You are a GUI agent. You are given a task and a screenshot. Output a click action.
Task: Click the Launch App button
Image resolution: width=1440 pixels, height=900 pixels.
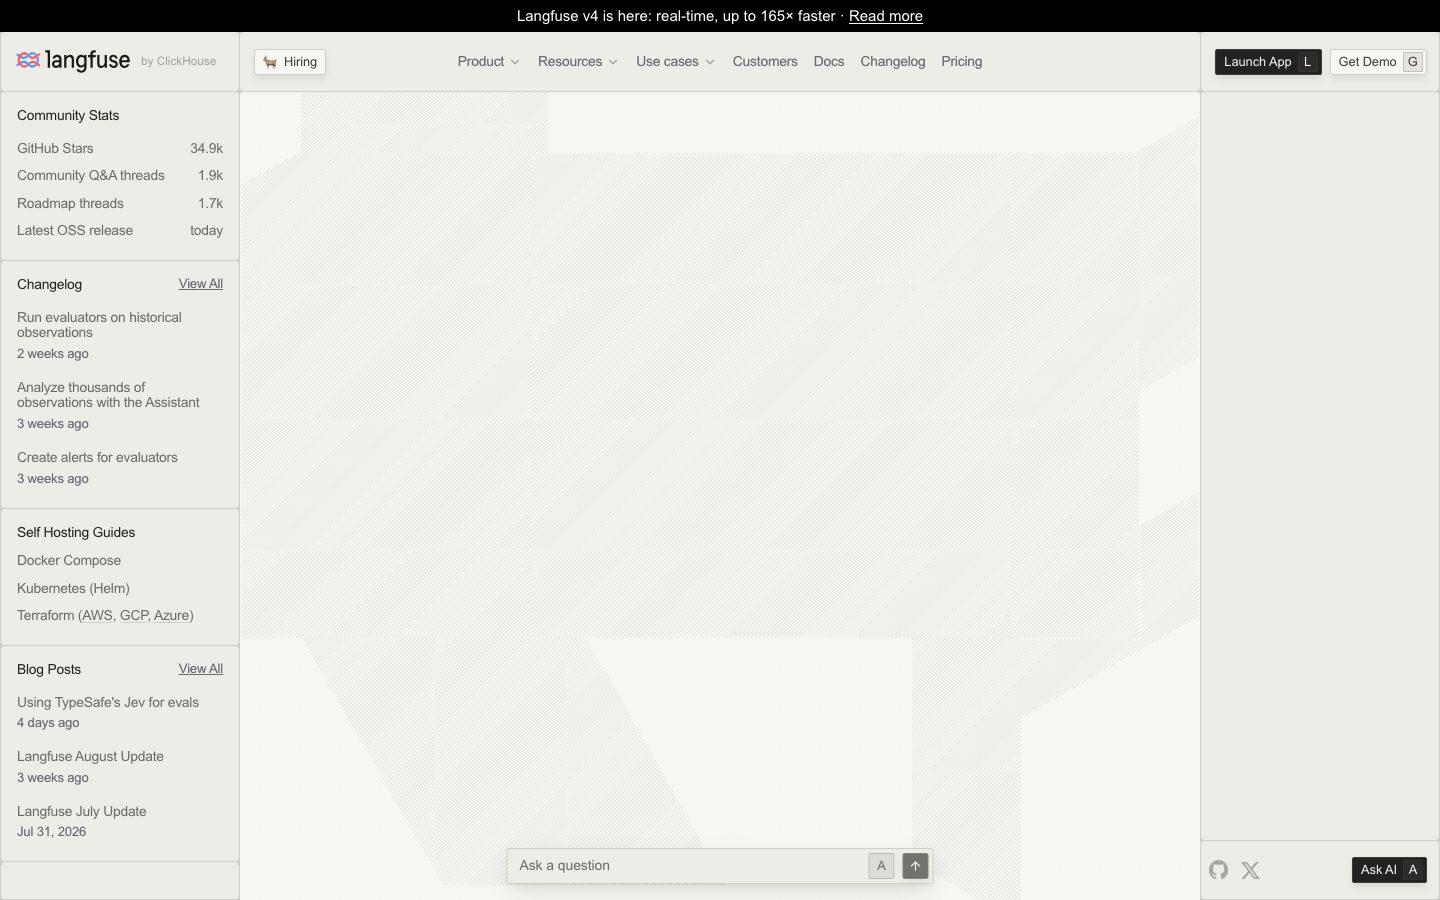(x=1268, y=62)
